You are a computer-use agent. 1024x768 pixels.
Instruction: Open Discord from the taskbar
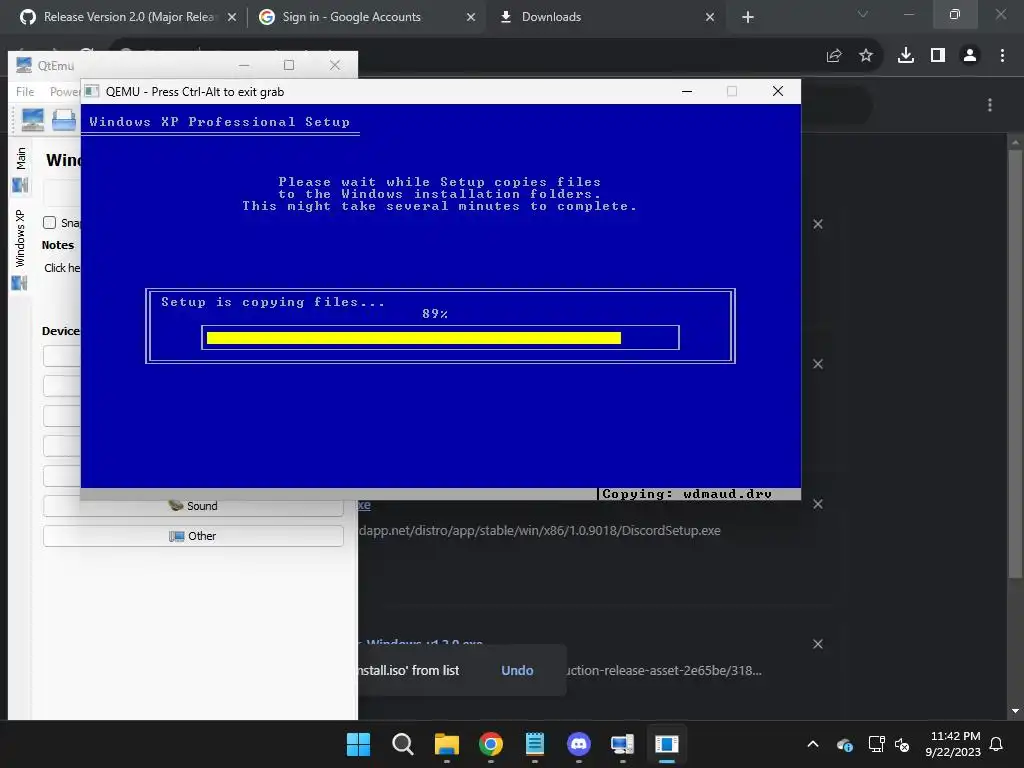[579, 744]
